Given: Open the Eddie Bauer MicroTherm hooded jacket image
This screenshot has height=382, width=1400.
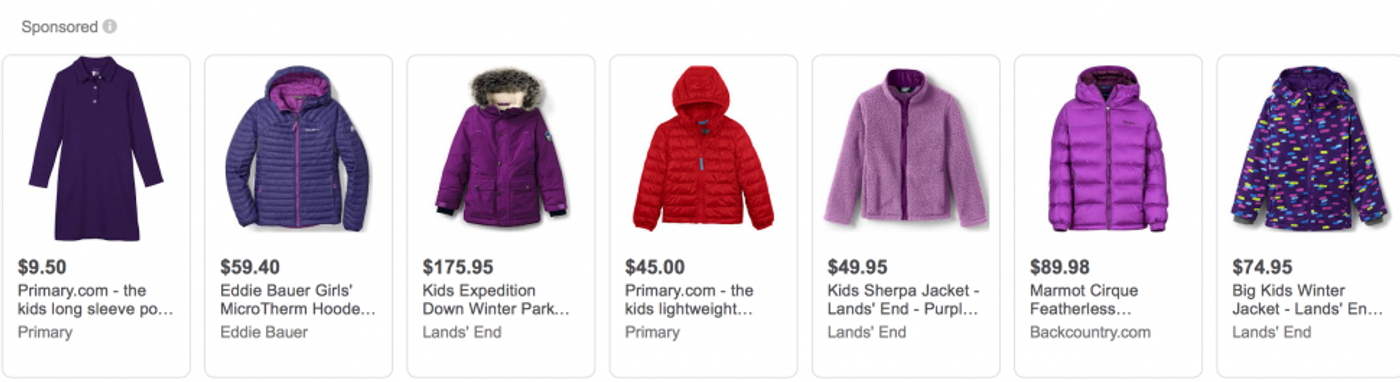Looking at the screenshot, I should pyautogui.click(x=297, y=148).
